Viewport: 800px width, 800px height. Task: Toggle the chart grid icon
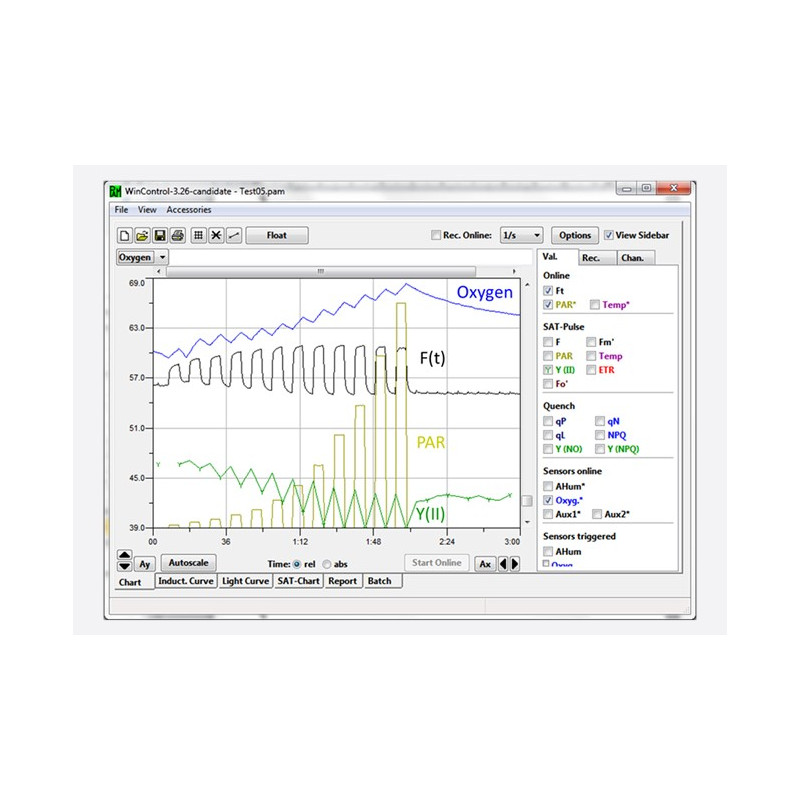pos(198,236)
